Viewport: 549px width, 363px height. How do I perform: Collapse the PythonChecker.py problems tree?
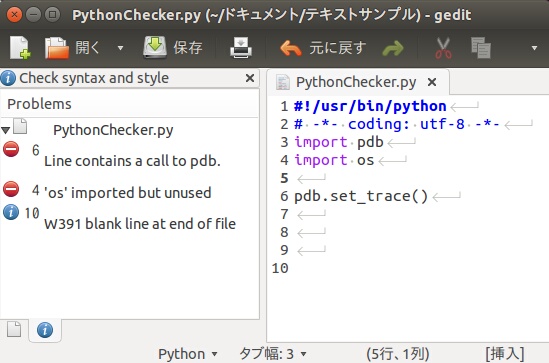5,131
